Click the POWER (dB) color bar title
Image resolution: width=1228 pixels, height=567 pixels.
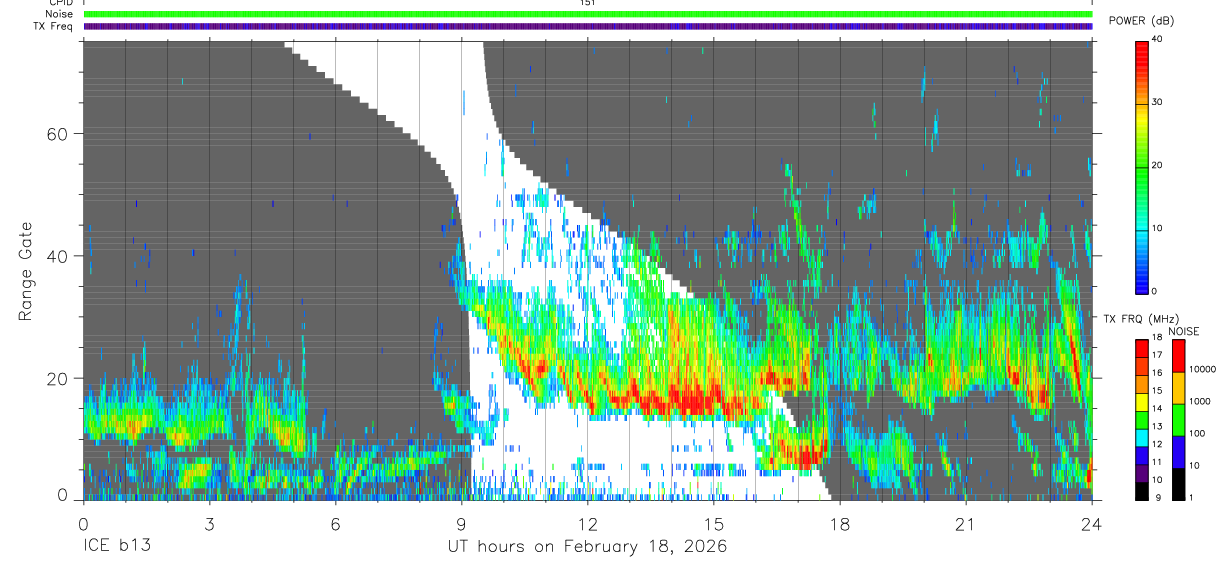[1143, 21]
